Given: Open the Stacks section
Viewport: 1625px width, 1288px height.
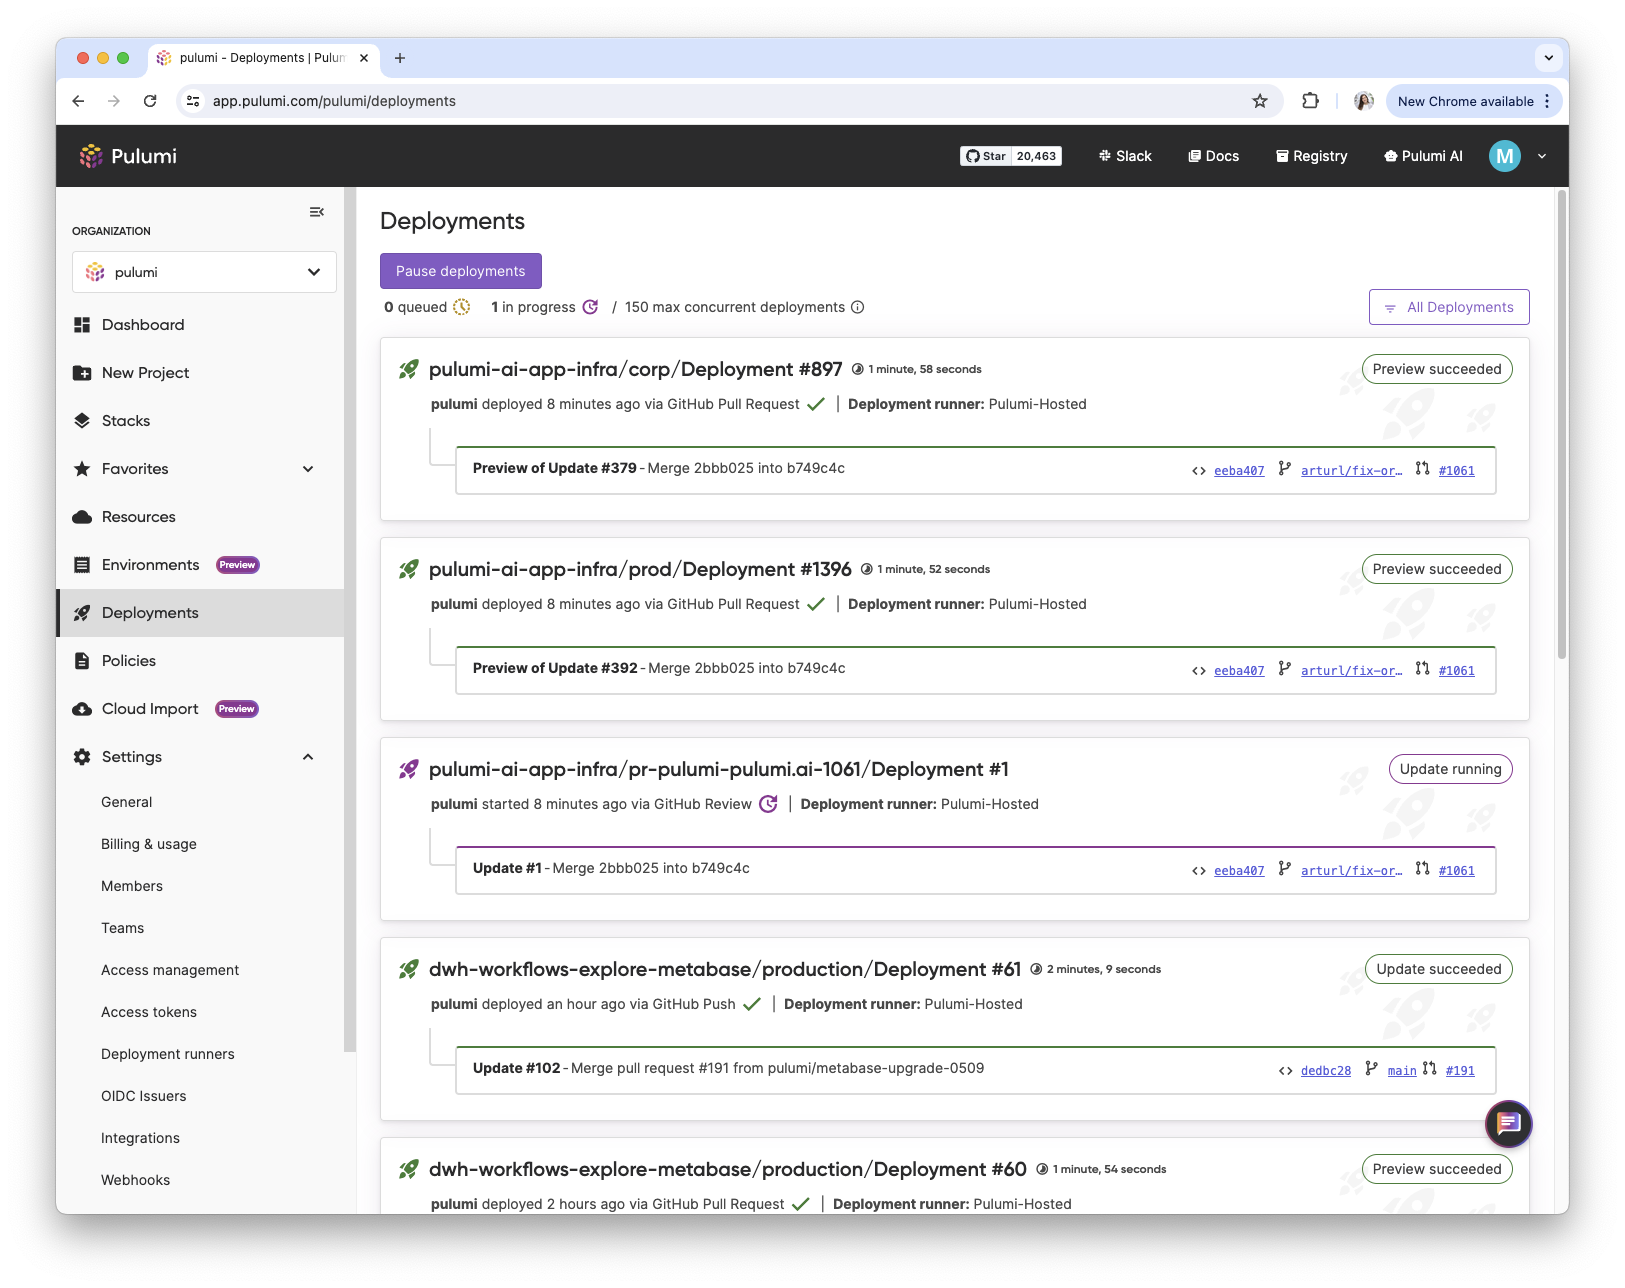Looking at the screenshot, I should (x=126, y=421).
